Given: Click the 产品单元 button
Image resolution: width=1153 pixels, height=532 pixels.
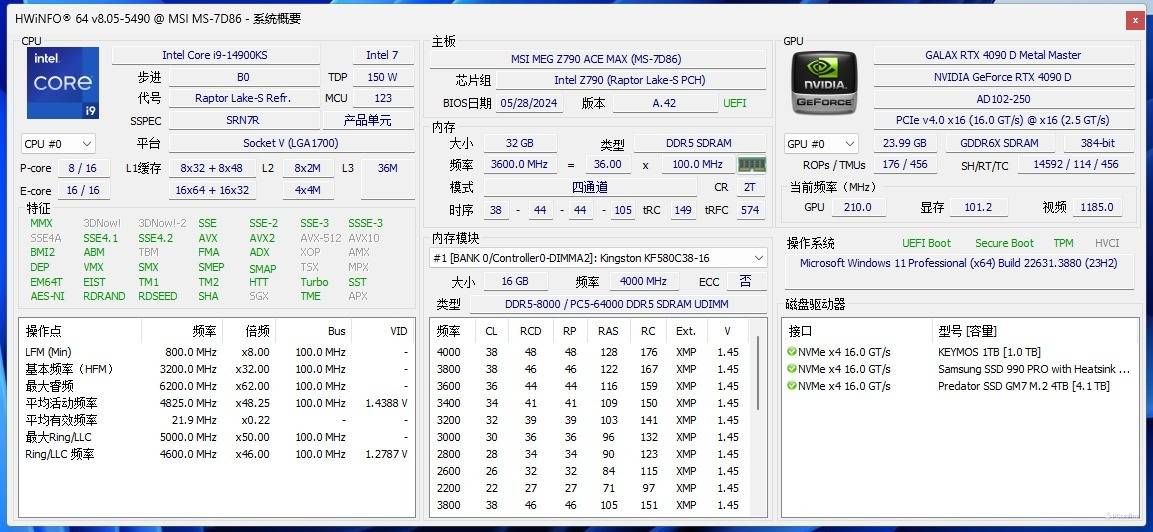Looking at the screenshot, I should 368,121.
